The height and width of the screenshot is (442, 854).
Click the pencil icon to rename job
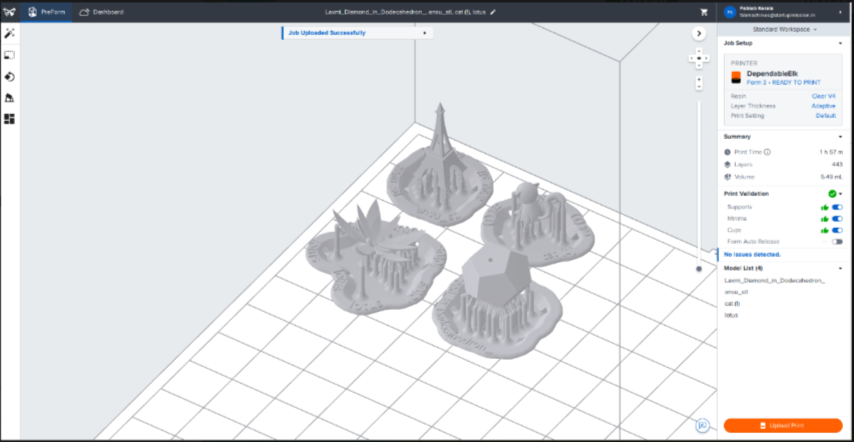point(493,12)
